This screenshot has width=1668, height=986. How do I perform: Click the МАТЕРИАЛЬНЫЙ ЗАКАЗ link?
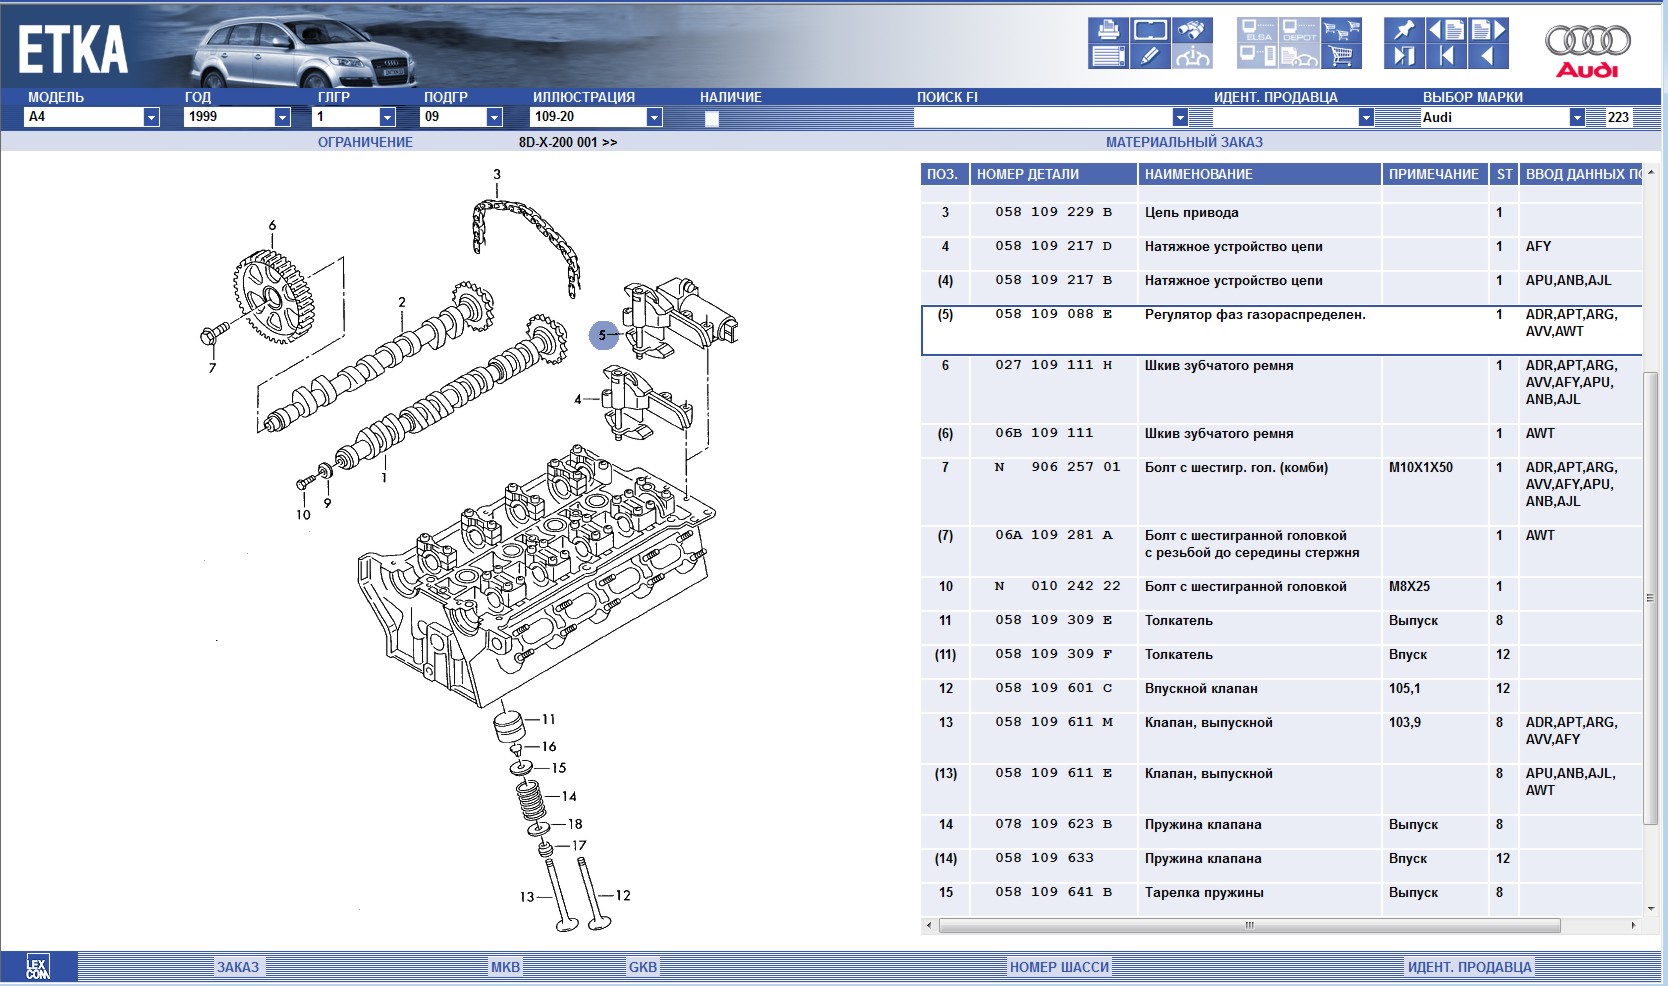coord(1184,142)
